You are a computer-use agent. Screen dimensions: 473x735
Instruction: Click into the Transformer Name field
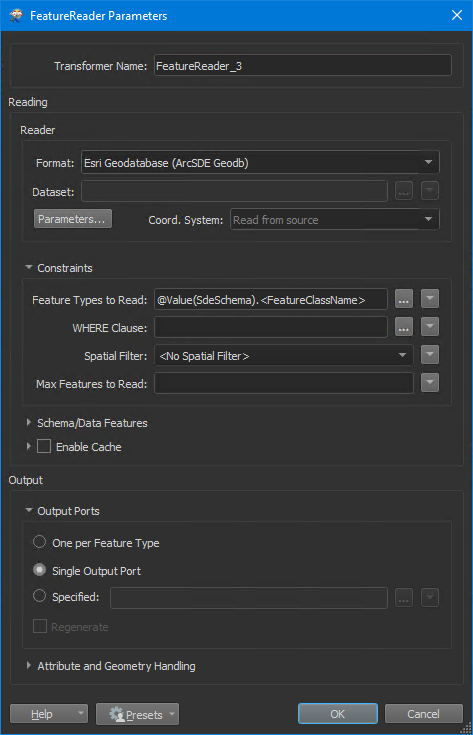(x=303, y=66)
